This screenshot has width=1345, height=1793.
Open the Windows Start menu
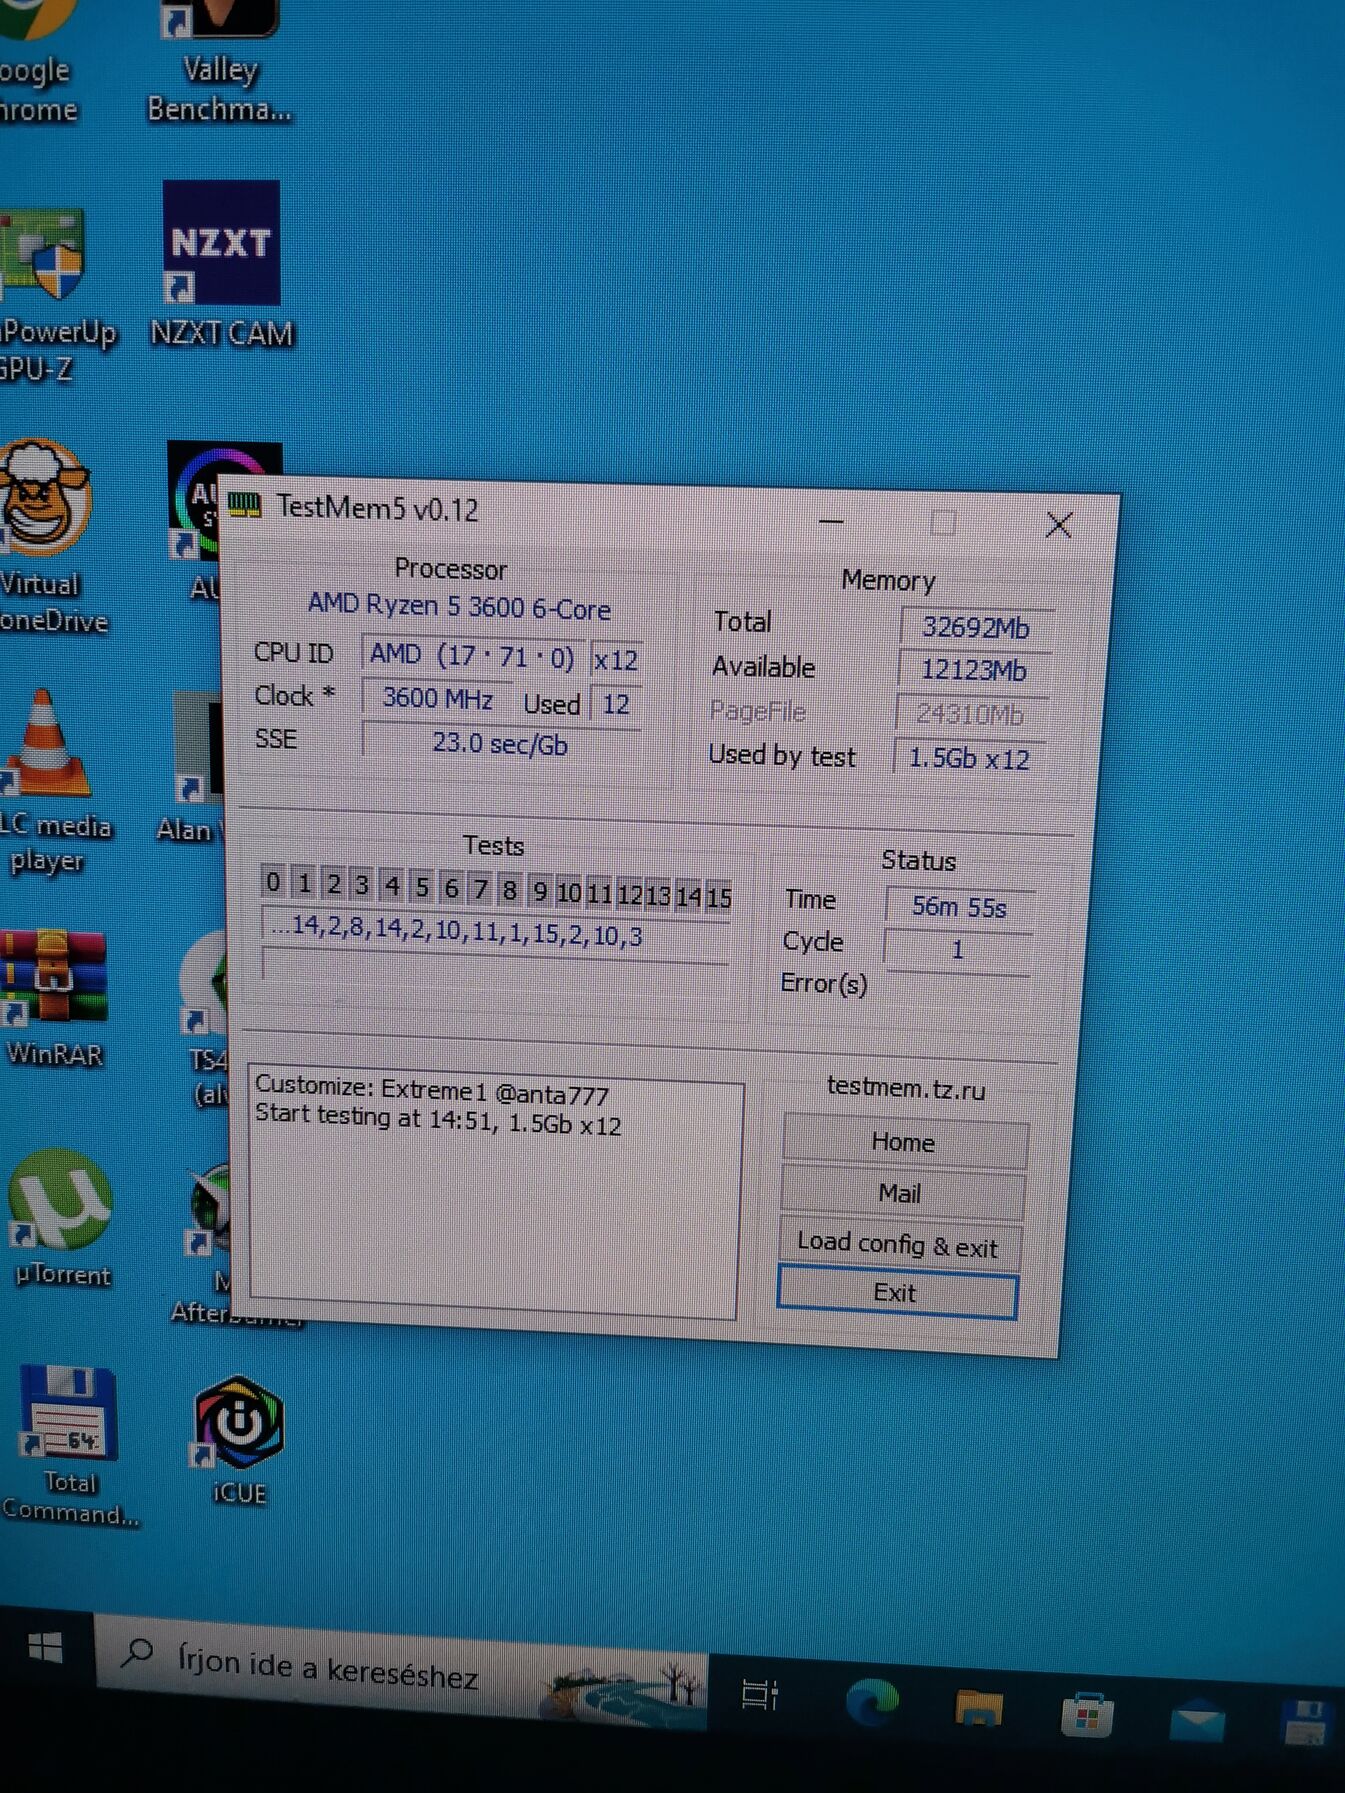pyautogui.click(x=45, y=1647)
